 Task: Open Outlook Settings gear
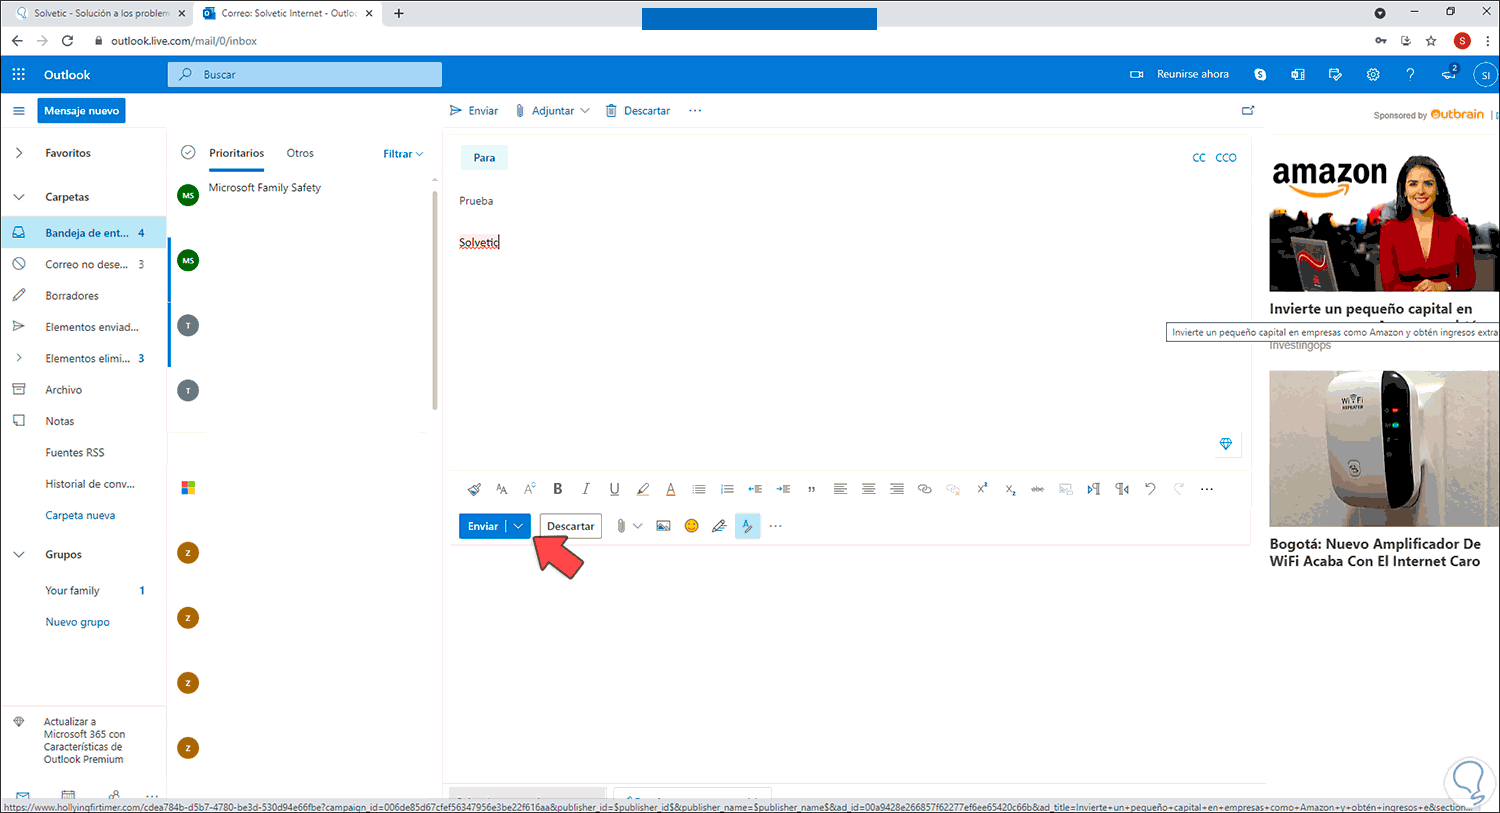(x=1373, y=74)
